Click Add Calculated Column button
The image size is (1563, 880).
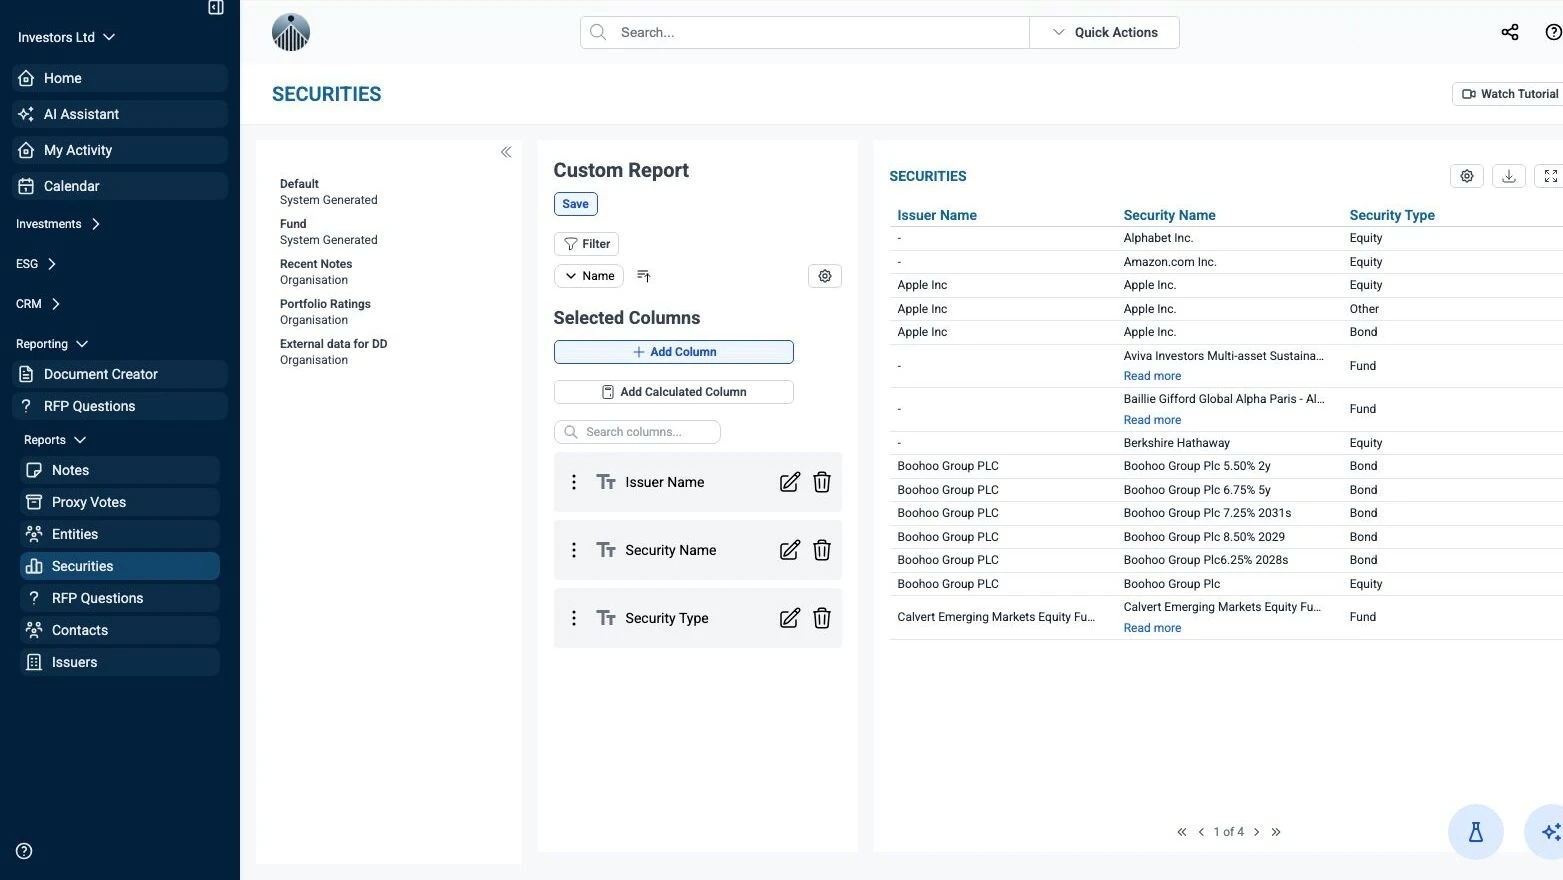pyautogui.click(x=674, y=392)
